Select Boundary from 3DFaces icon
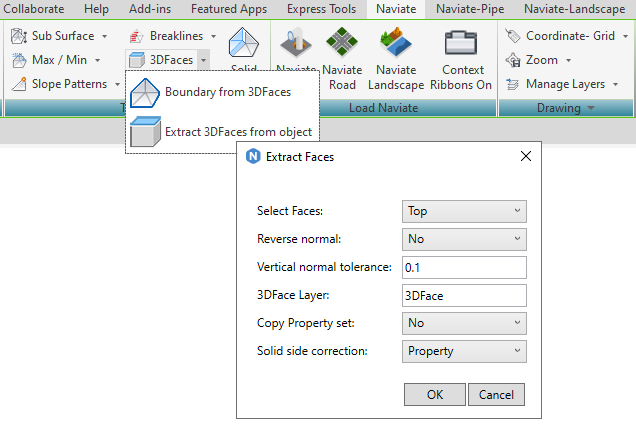The width and height of the screenshot is (636, 424). pos(145,93)
